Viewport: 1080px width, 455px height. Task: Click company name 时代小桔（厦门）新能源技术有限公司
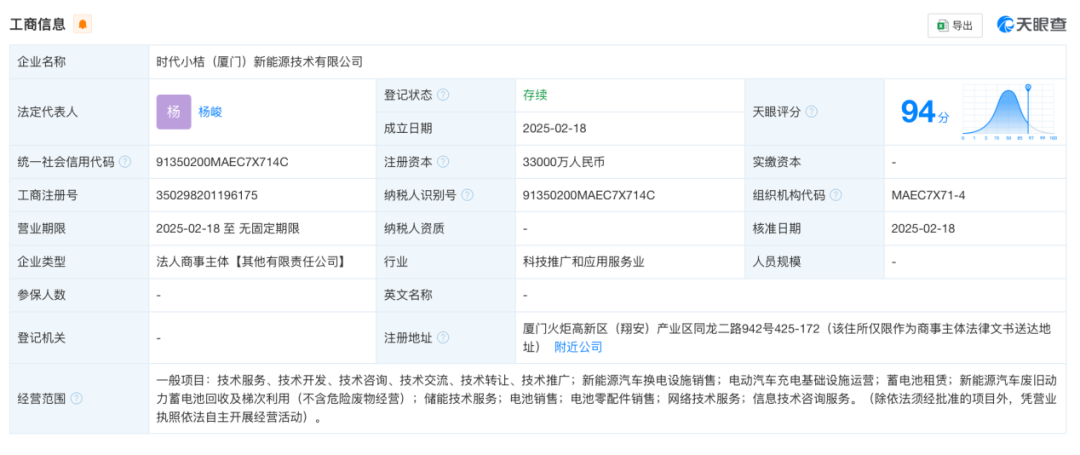(x=259, y=62)
